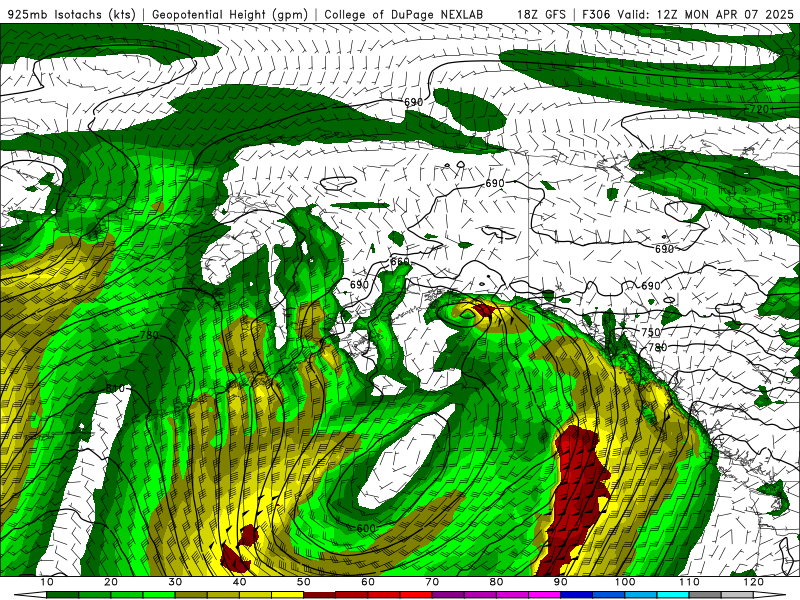The width and height of the screenshot is (800, 600).
Task: Click the cyan color bar segment ending at 110
Action: point(673,595)
